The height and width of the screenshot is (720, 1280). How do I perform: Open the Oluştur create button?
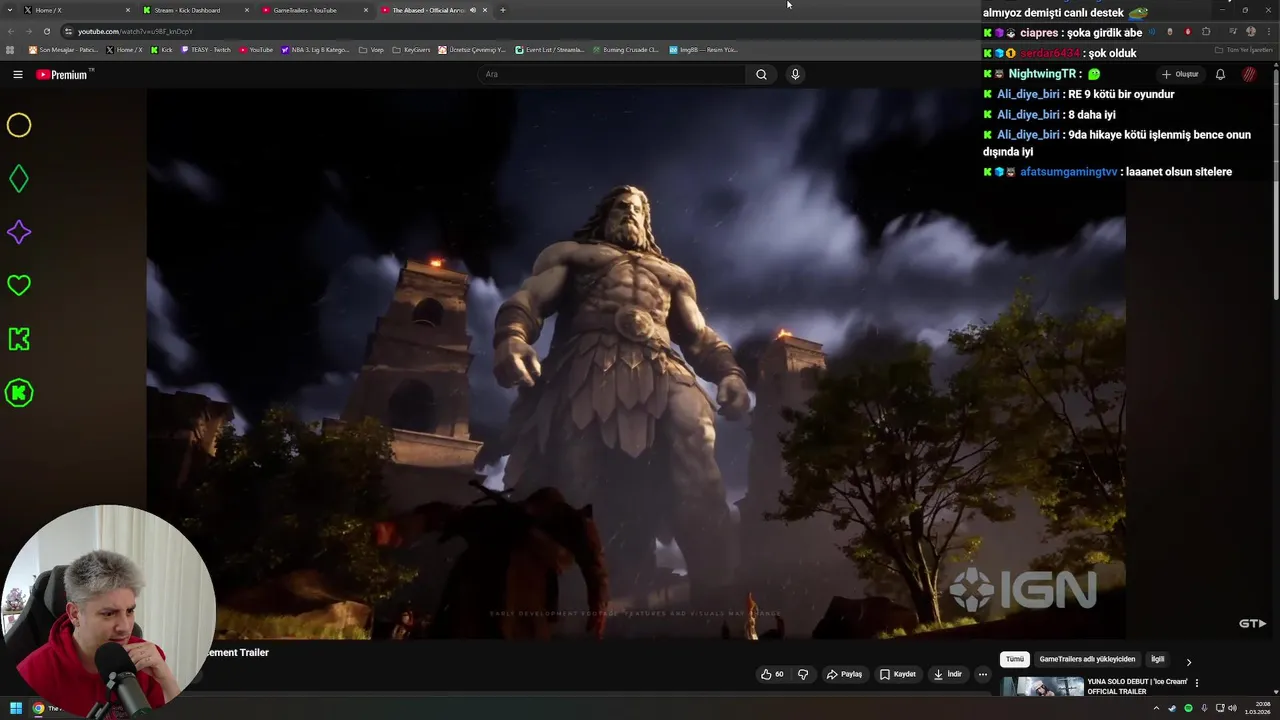(x=1180, y=74)
